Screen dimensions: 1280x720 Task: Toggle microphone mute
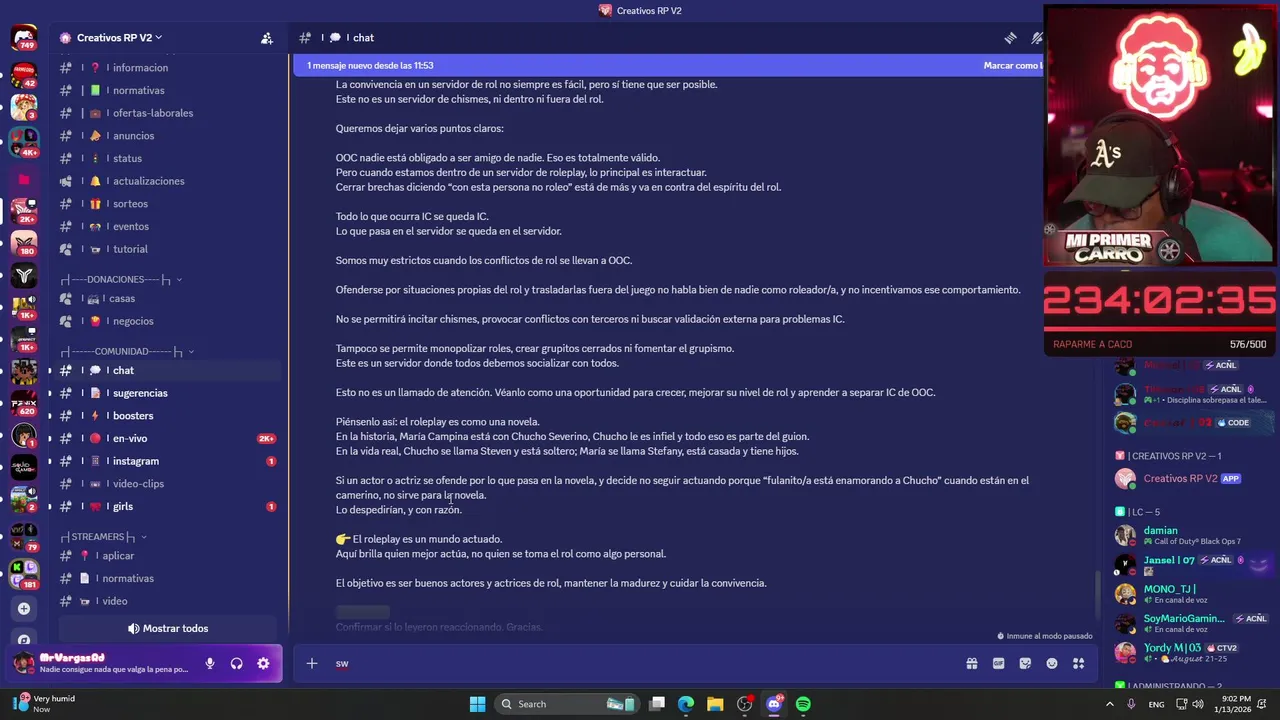click(x=210, y=663)
